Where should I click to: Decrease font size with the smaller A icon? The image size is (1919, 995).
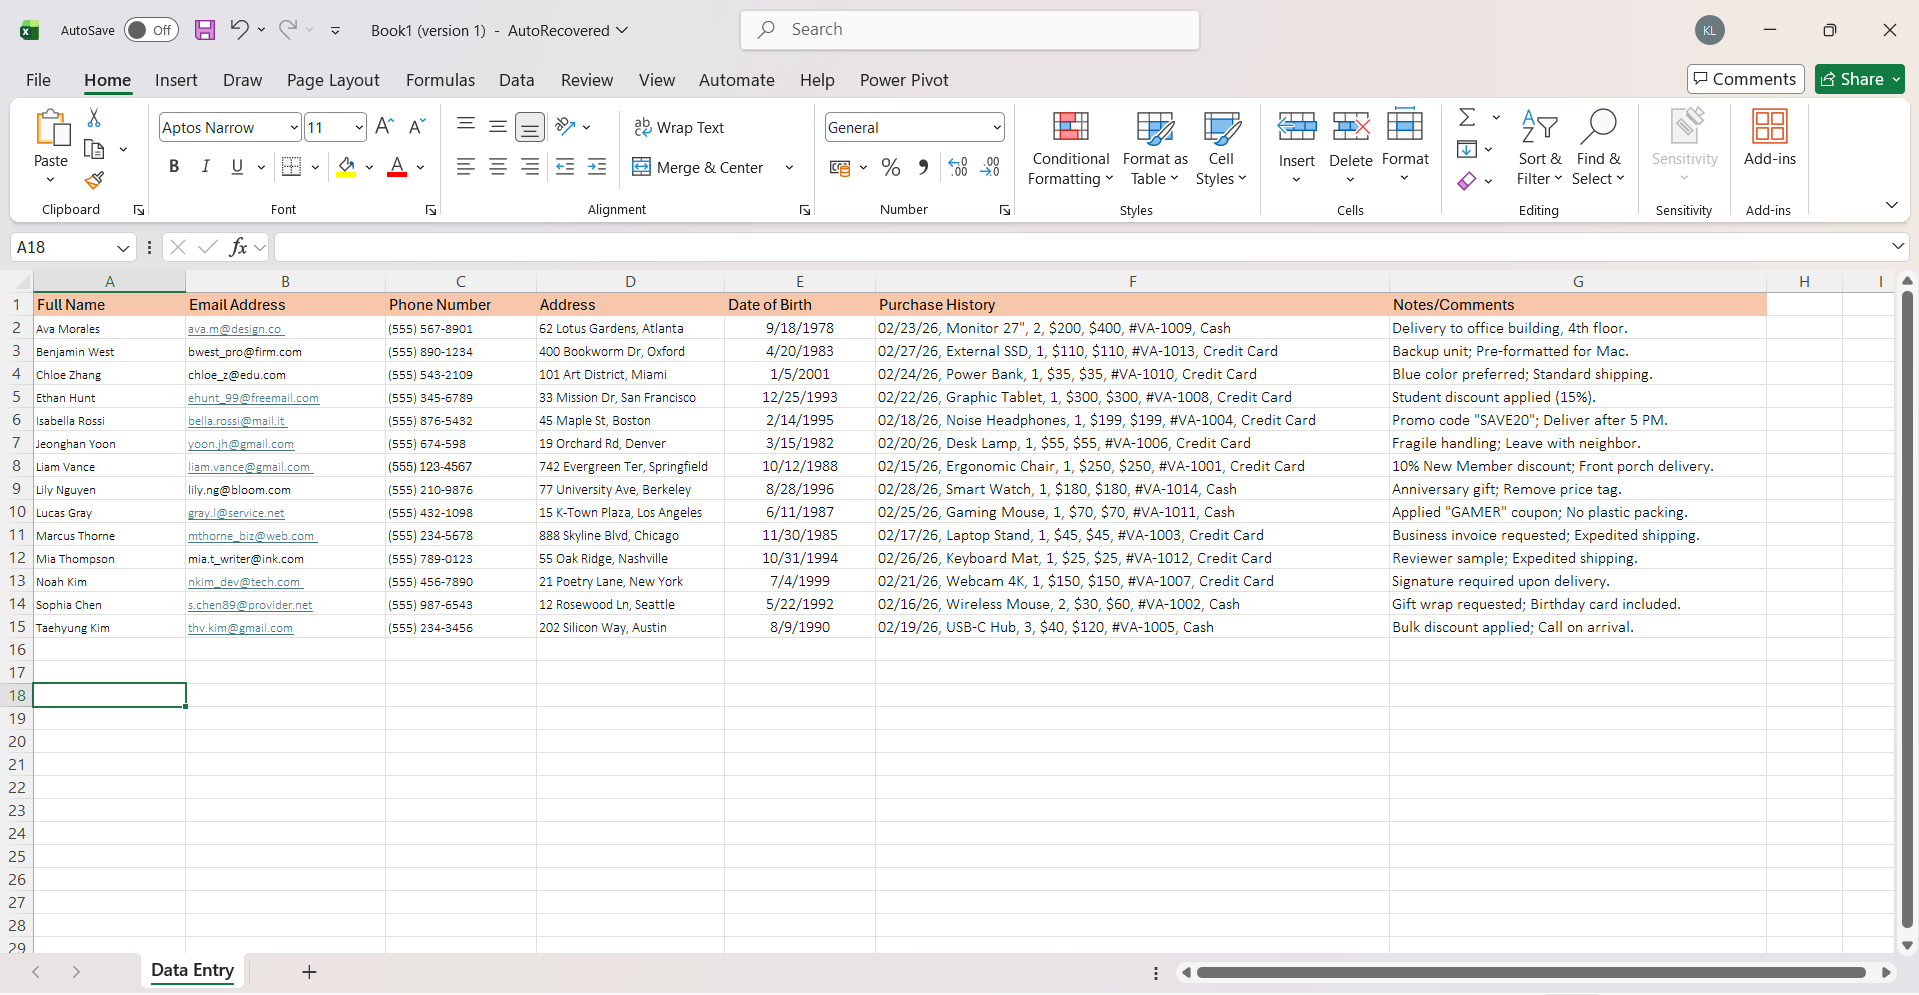(417, 127)
